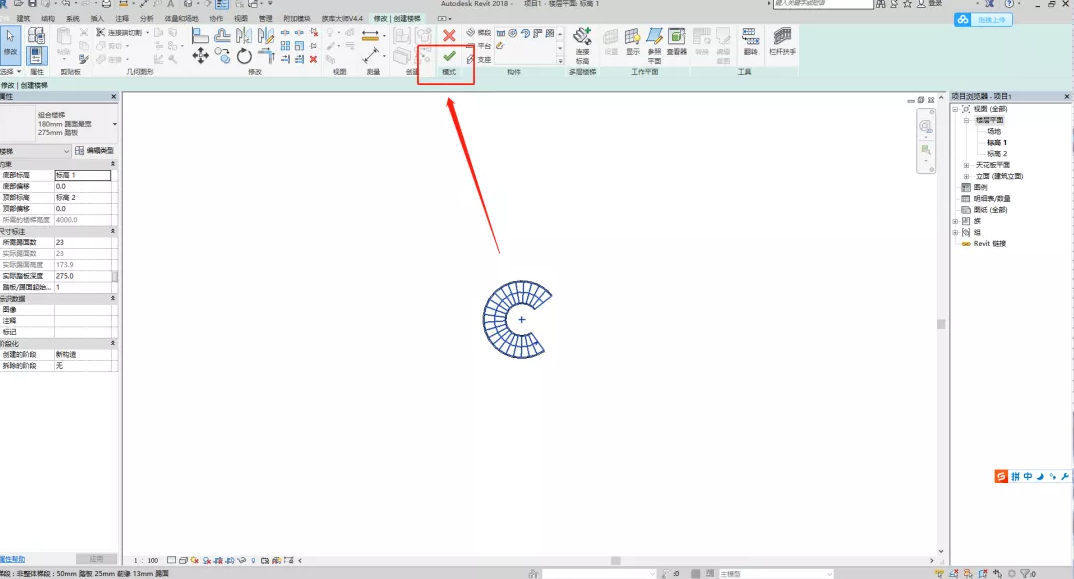This screenshot has height=579, width=1074.
Task: Click the Rotate tool circular arrow
Action: click(x=244, y=56)
